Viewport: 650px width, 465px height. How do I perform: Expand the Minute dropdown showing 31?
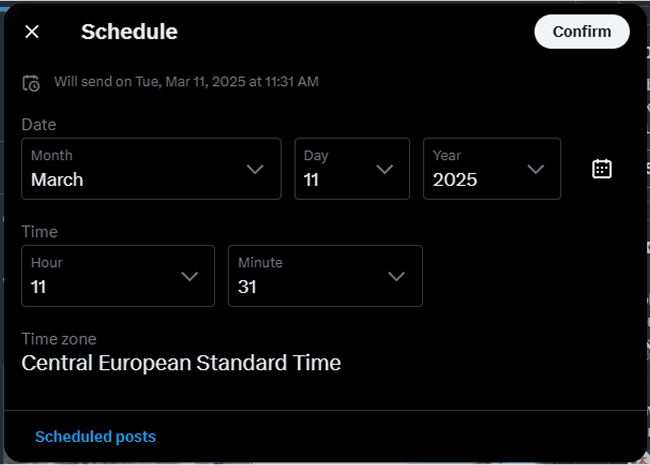tap(325, 276)
